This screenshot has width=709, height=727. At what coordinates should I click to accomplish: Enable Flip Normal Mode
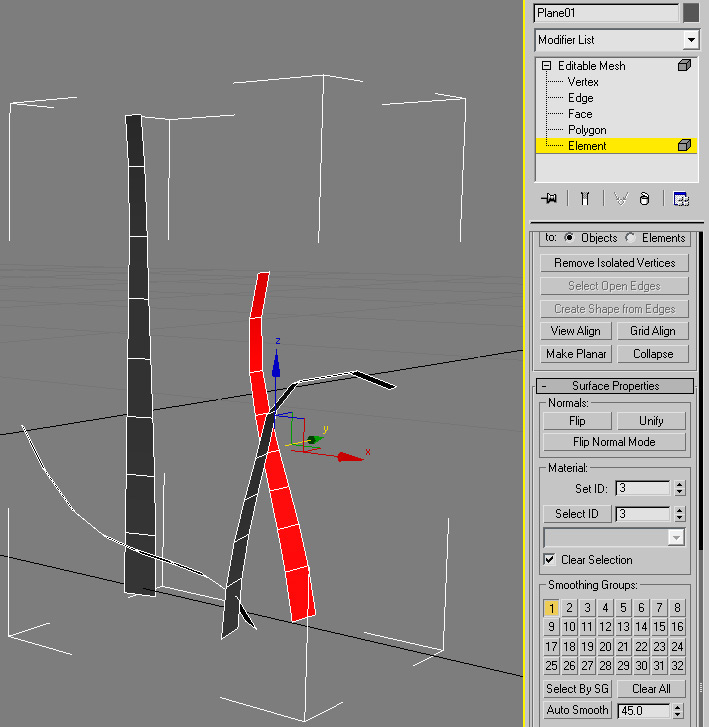pyautogui.click(x=614, y=442)
